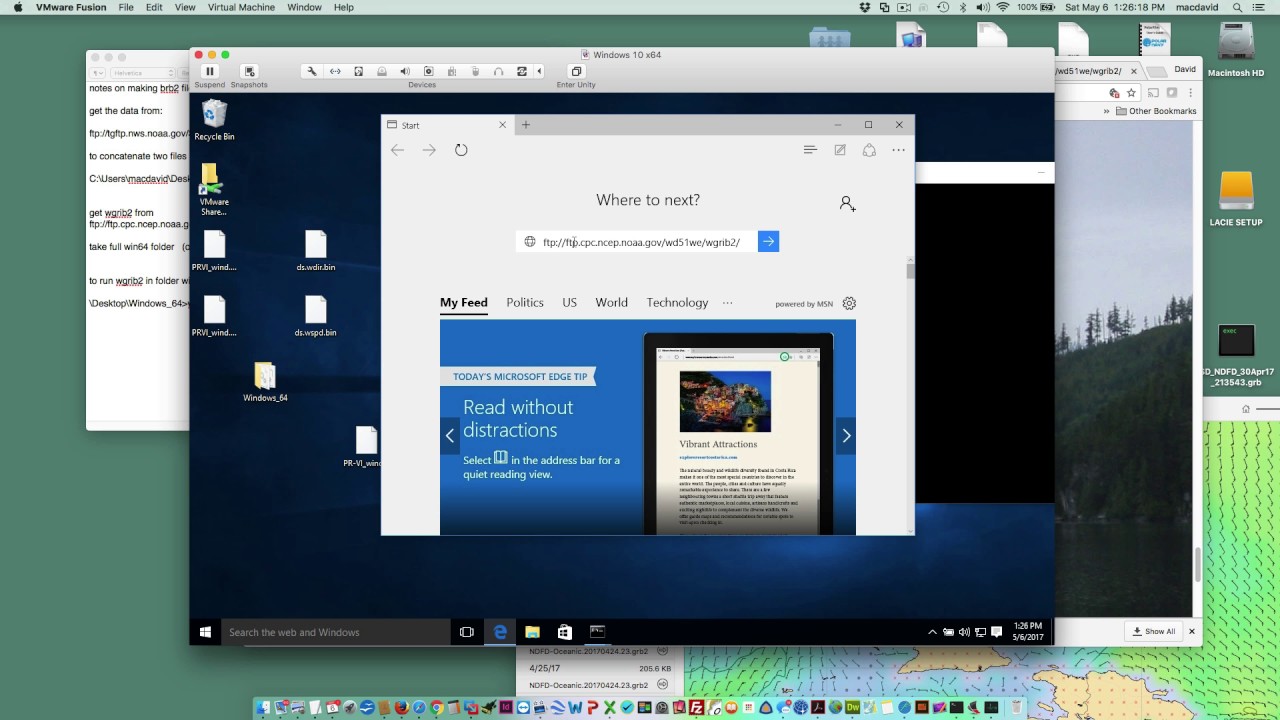
Task: Click the network adapter device icon
Action: coord(335,71)
